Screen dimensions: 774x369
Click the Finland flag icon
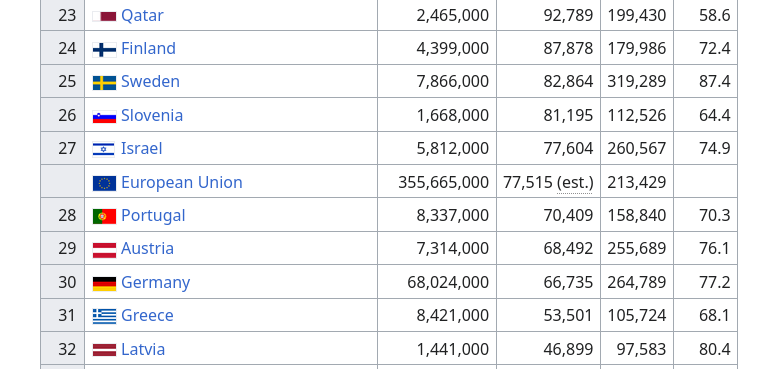tap(104, 50)
